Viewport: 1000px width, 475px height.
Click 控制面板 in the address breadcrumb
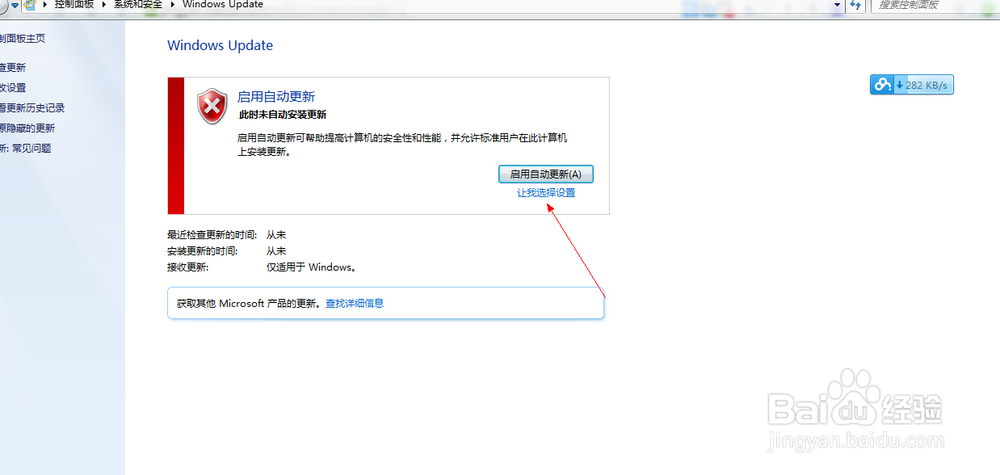pos(73,4)
